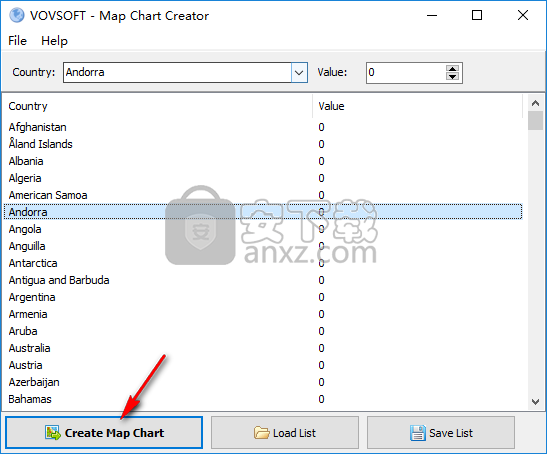Click the value 0 for Argentina
The image size is (547, 454).
(321, 297)
